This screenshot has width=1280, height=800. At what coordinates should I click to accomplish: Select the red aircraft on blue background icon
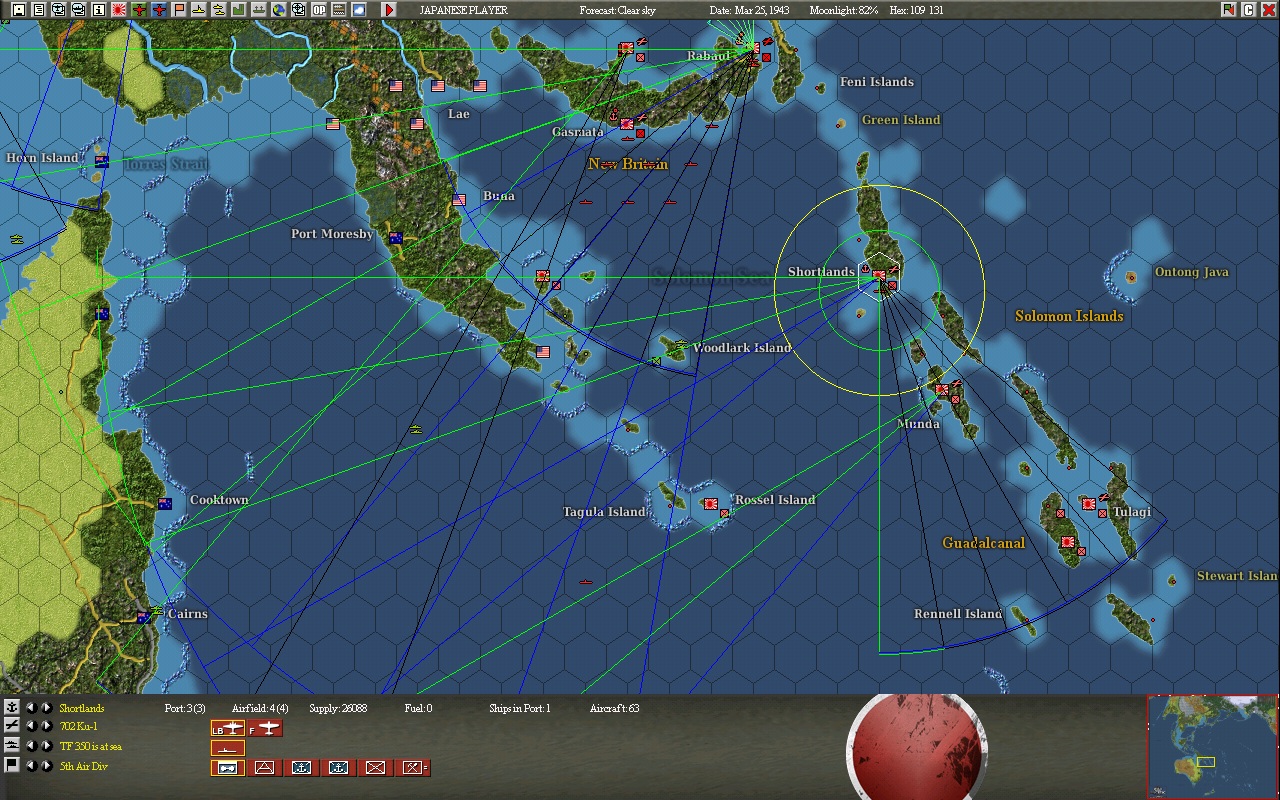click(x=159, y=10)
